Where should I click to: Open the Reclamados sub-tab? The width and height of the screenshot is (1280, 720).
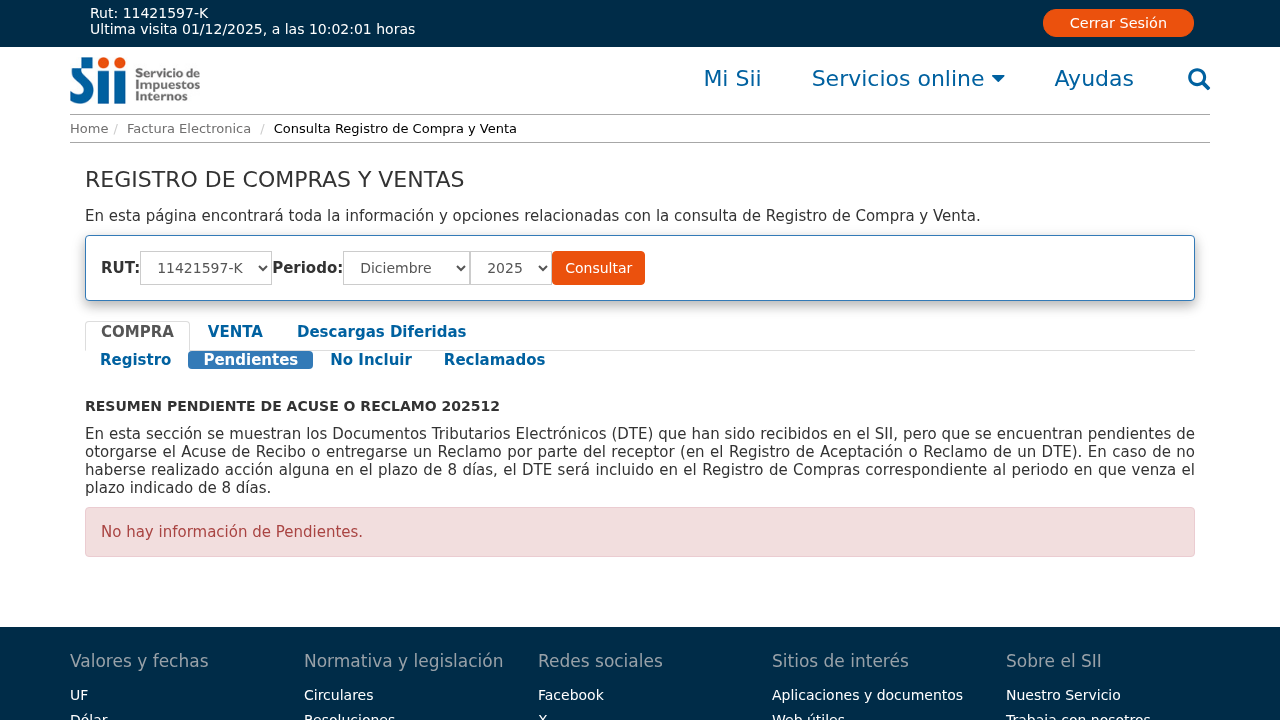tap(494, 360)
